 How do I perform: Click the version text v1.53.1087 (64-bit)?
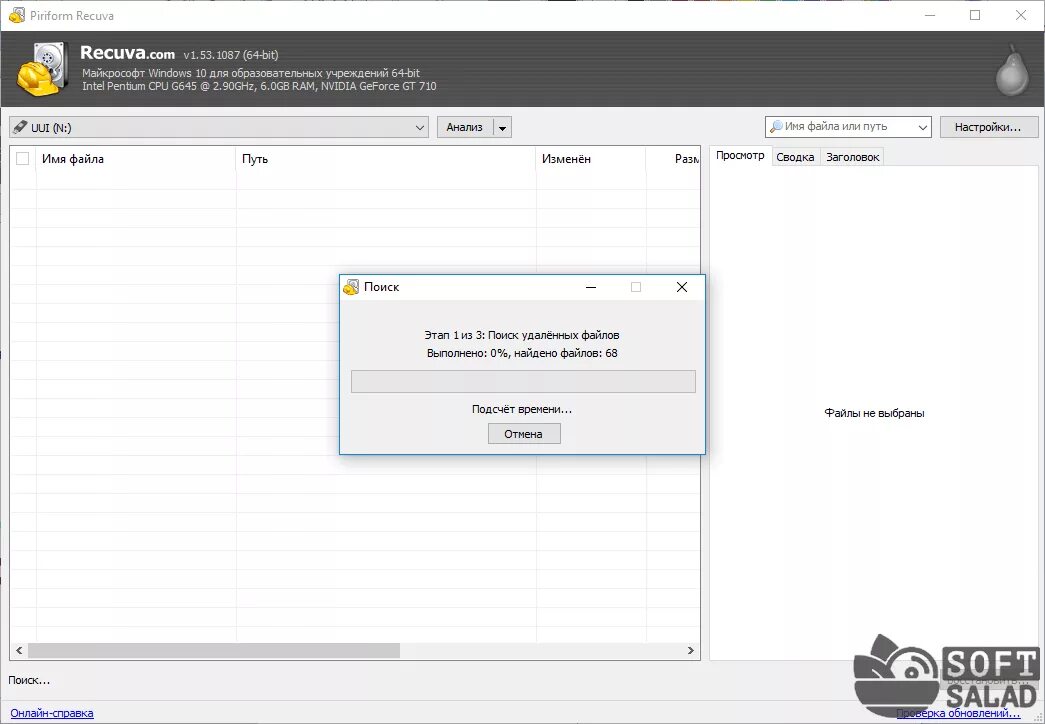click(231, 55)
